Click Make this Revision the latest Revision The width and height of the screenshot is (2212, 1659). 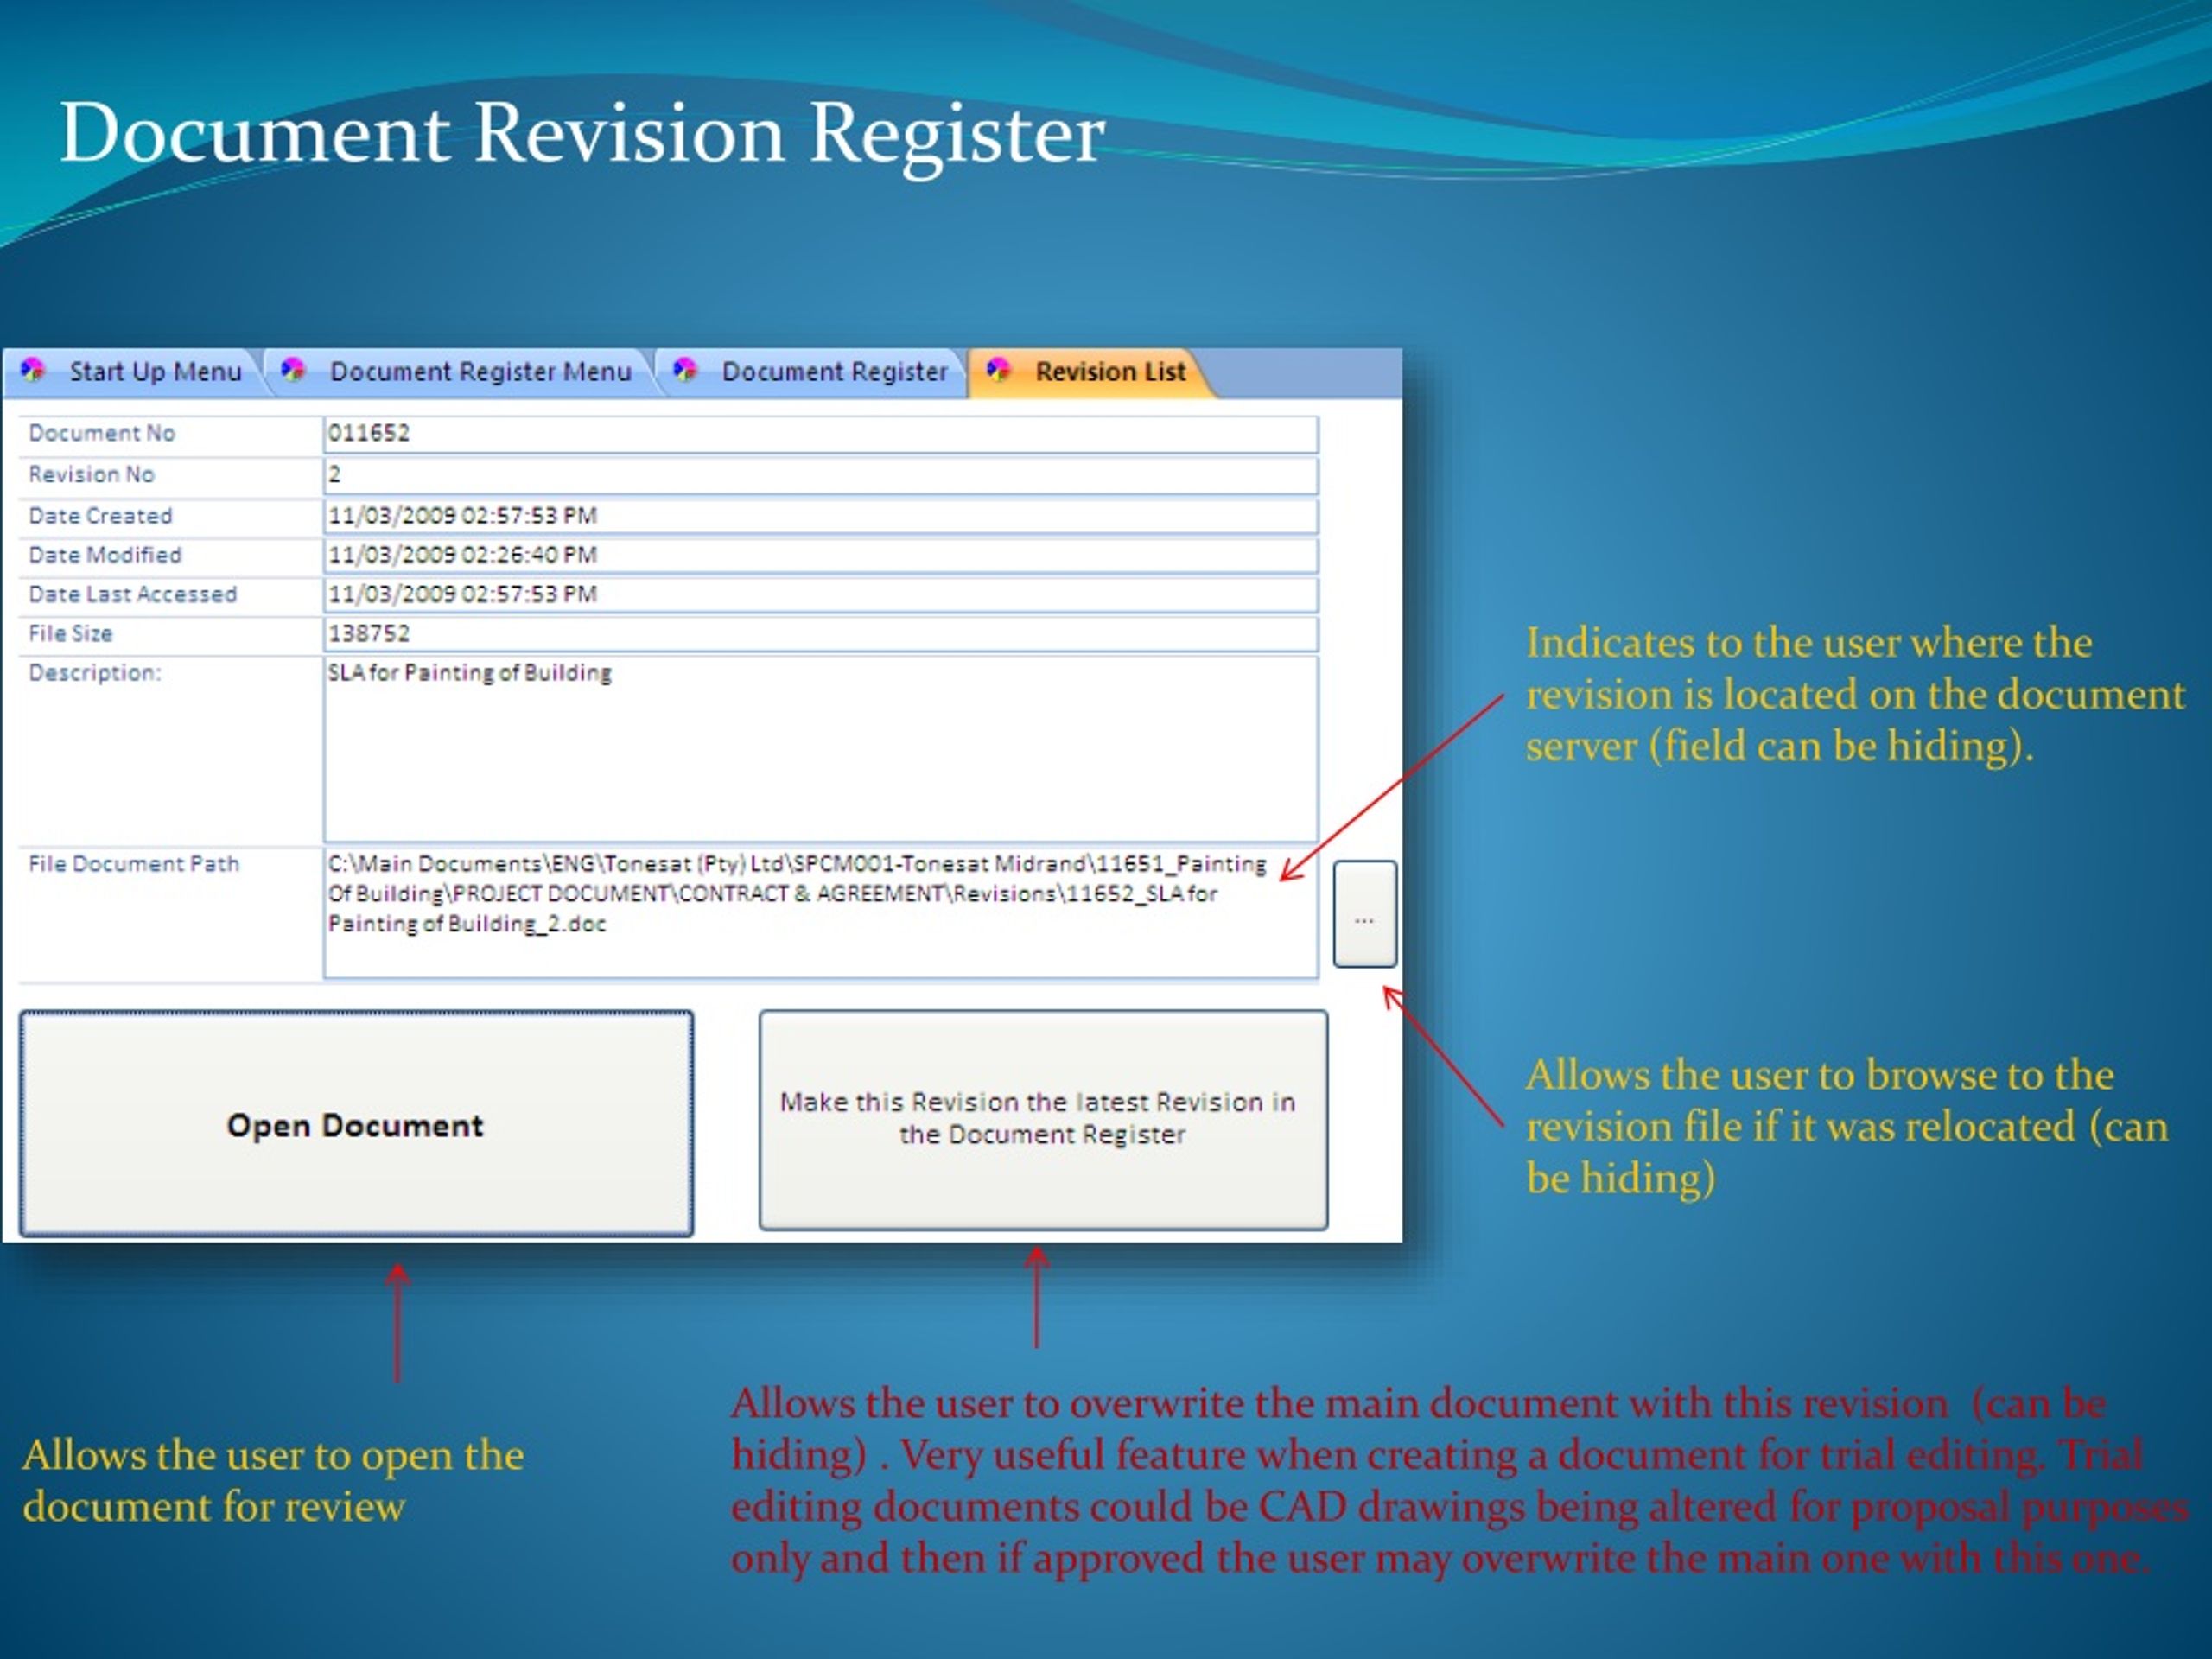pyautogui.click(x=1042, y=1118)
